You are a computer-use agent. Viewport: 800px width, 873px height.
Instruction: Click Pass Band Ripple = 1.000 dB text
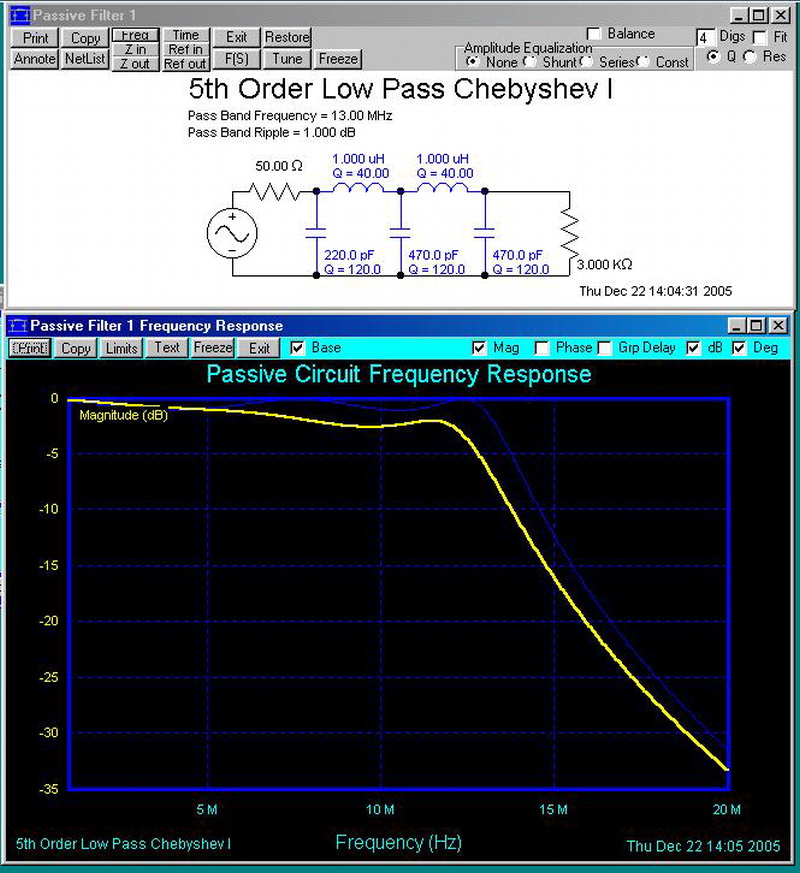point(272,133)
